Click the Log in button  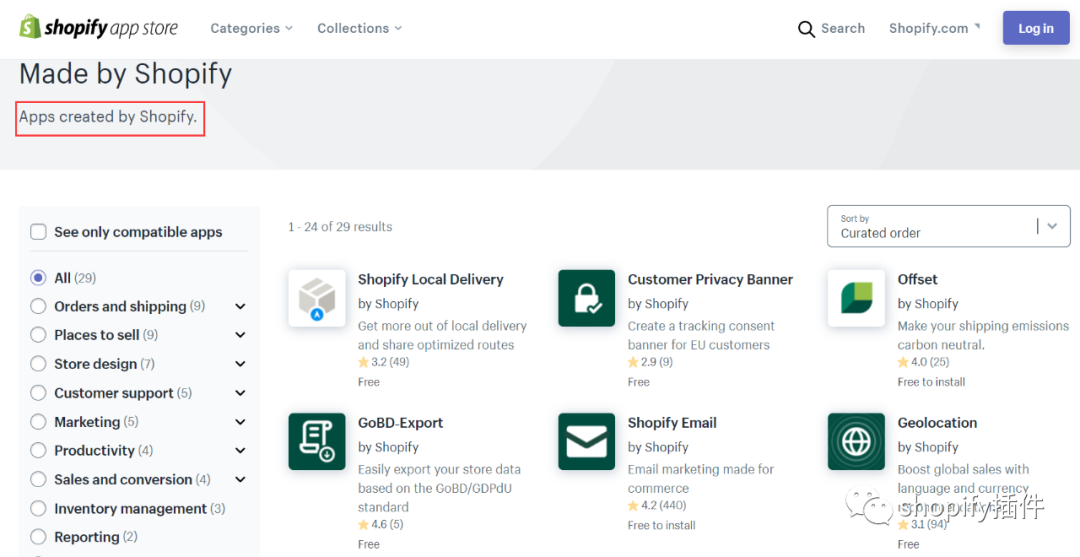(x=1036, y=28)
